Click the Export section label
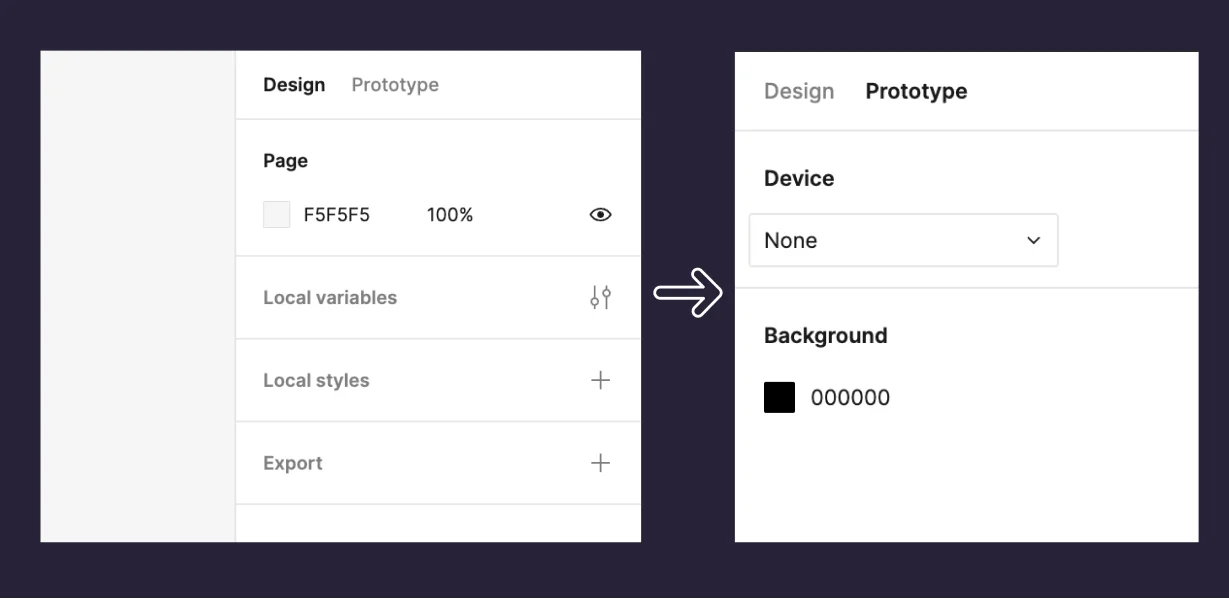The height and width of the screenshot is (599, 1229). pos(293,463)
